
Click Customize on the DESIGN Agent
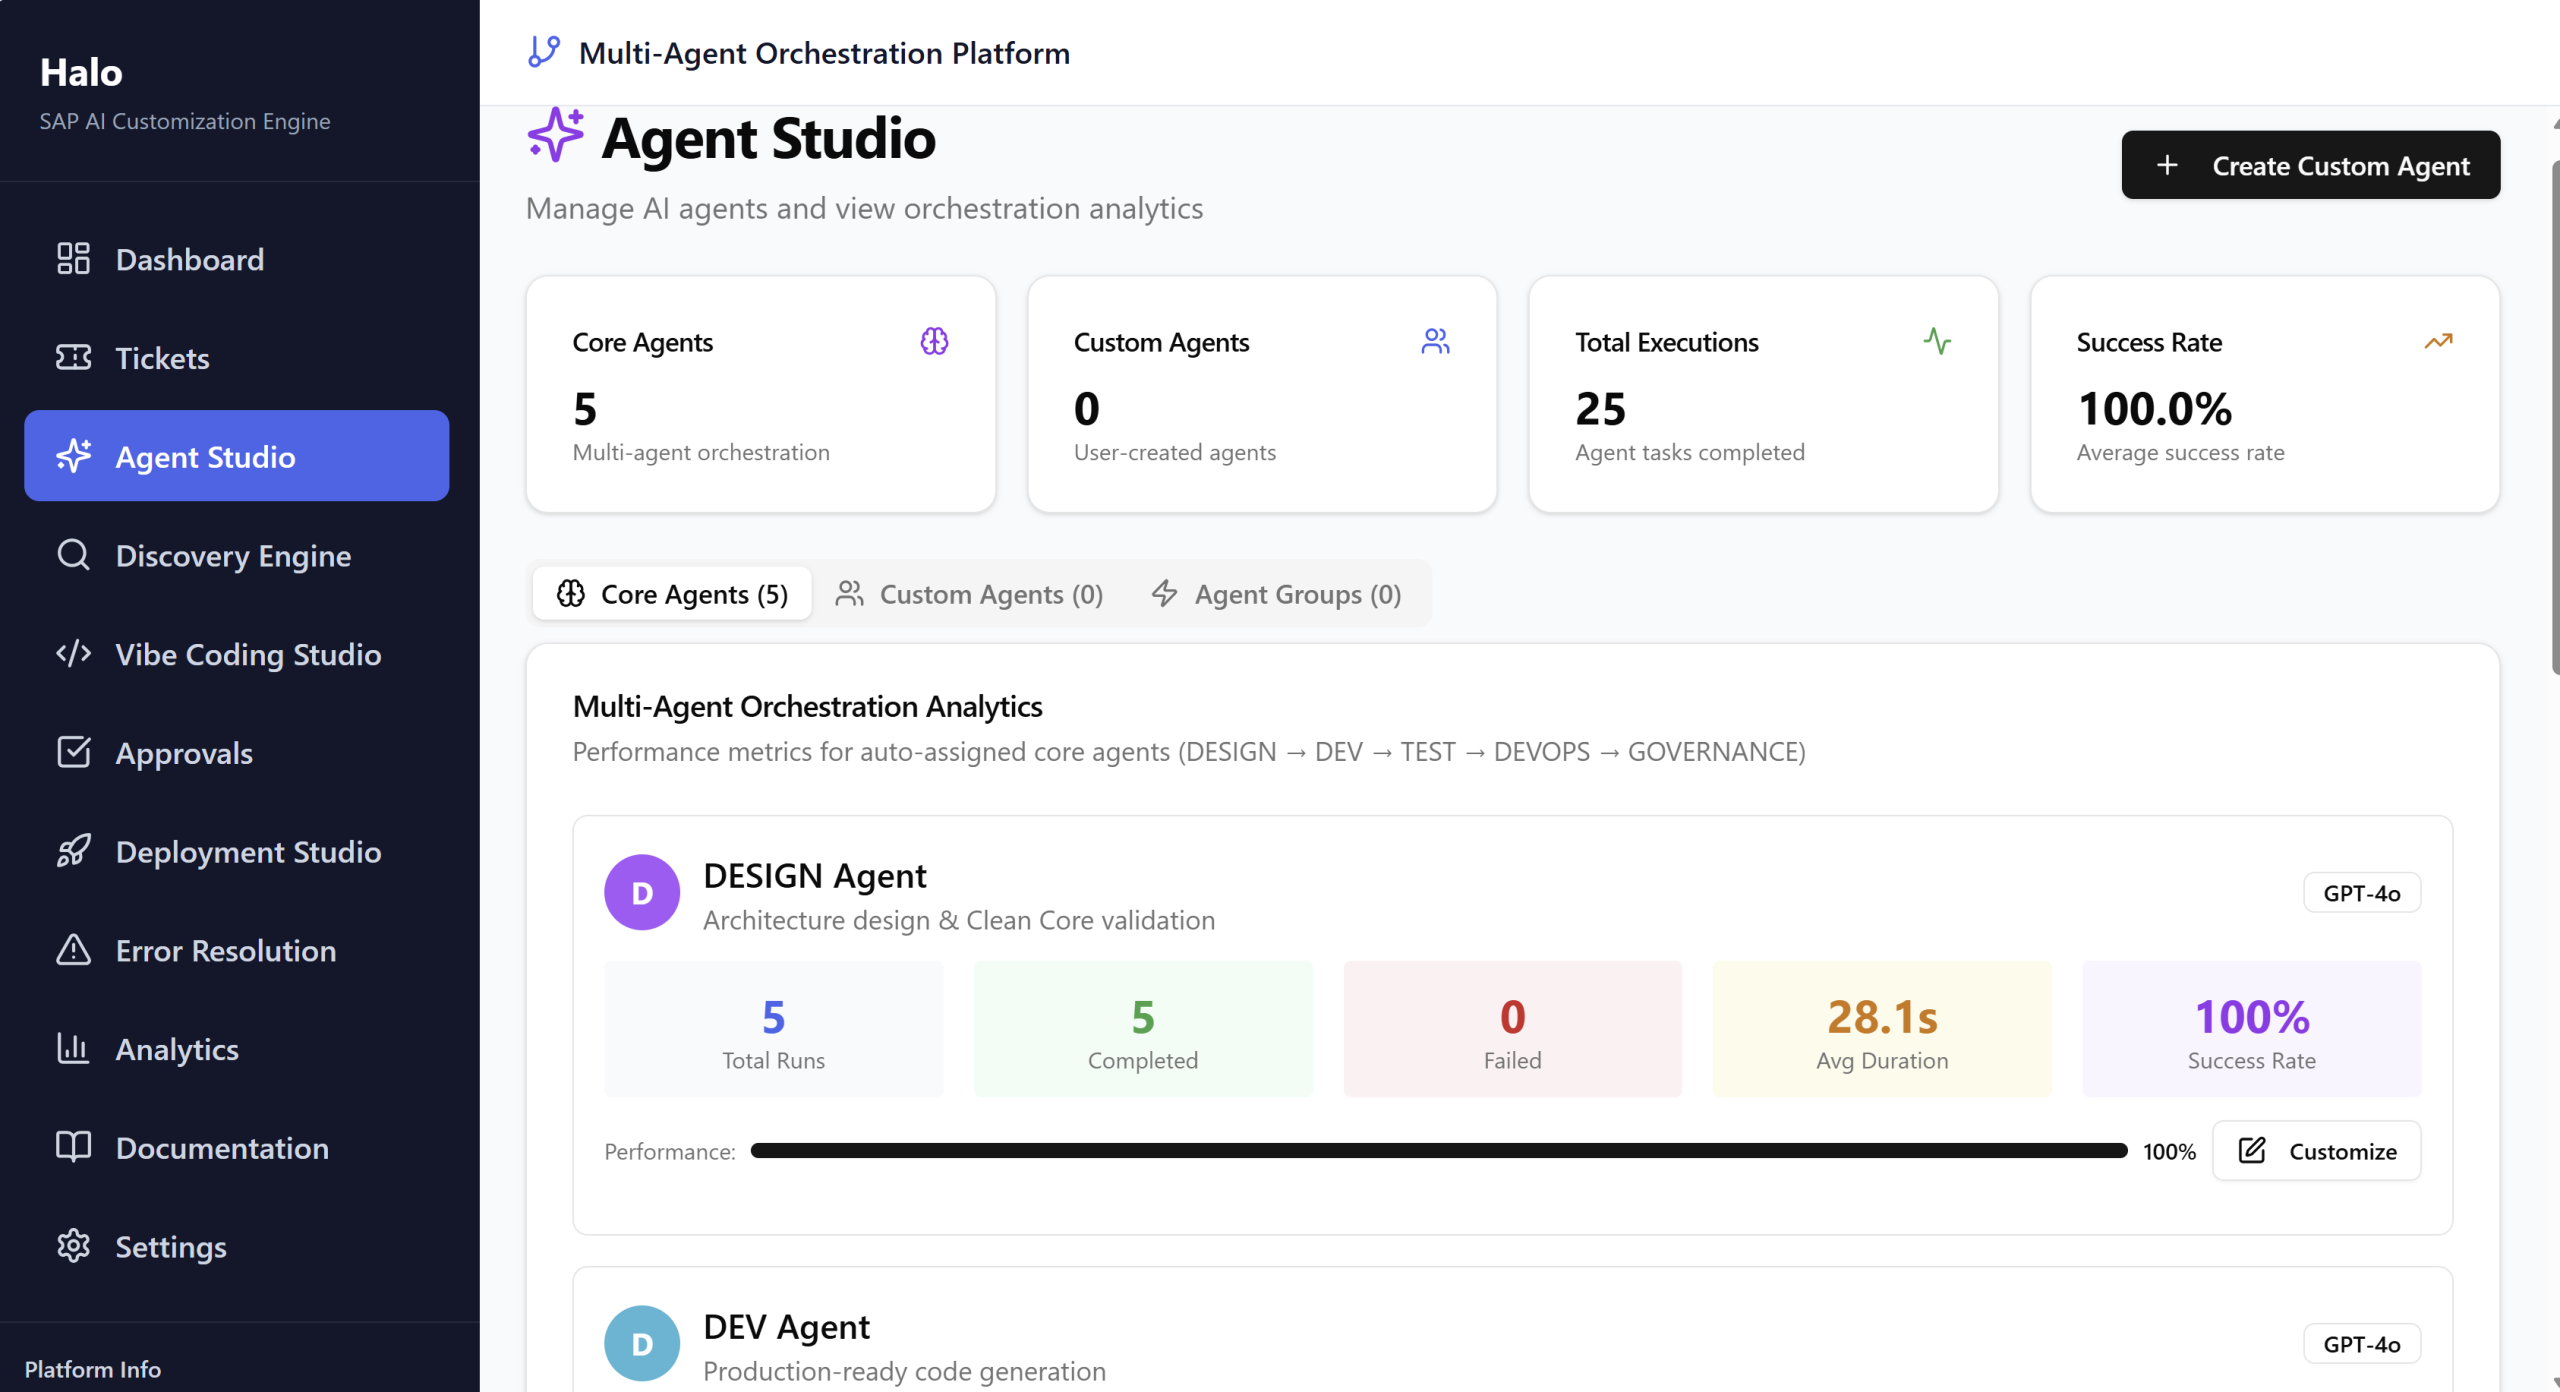pyautogui.click(x=2316, y=1151)
